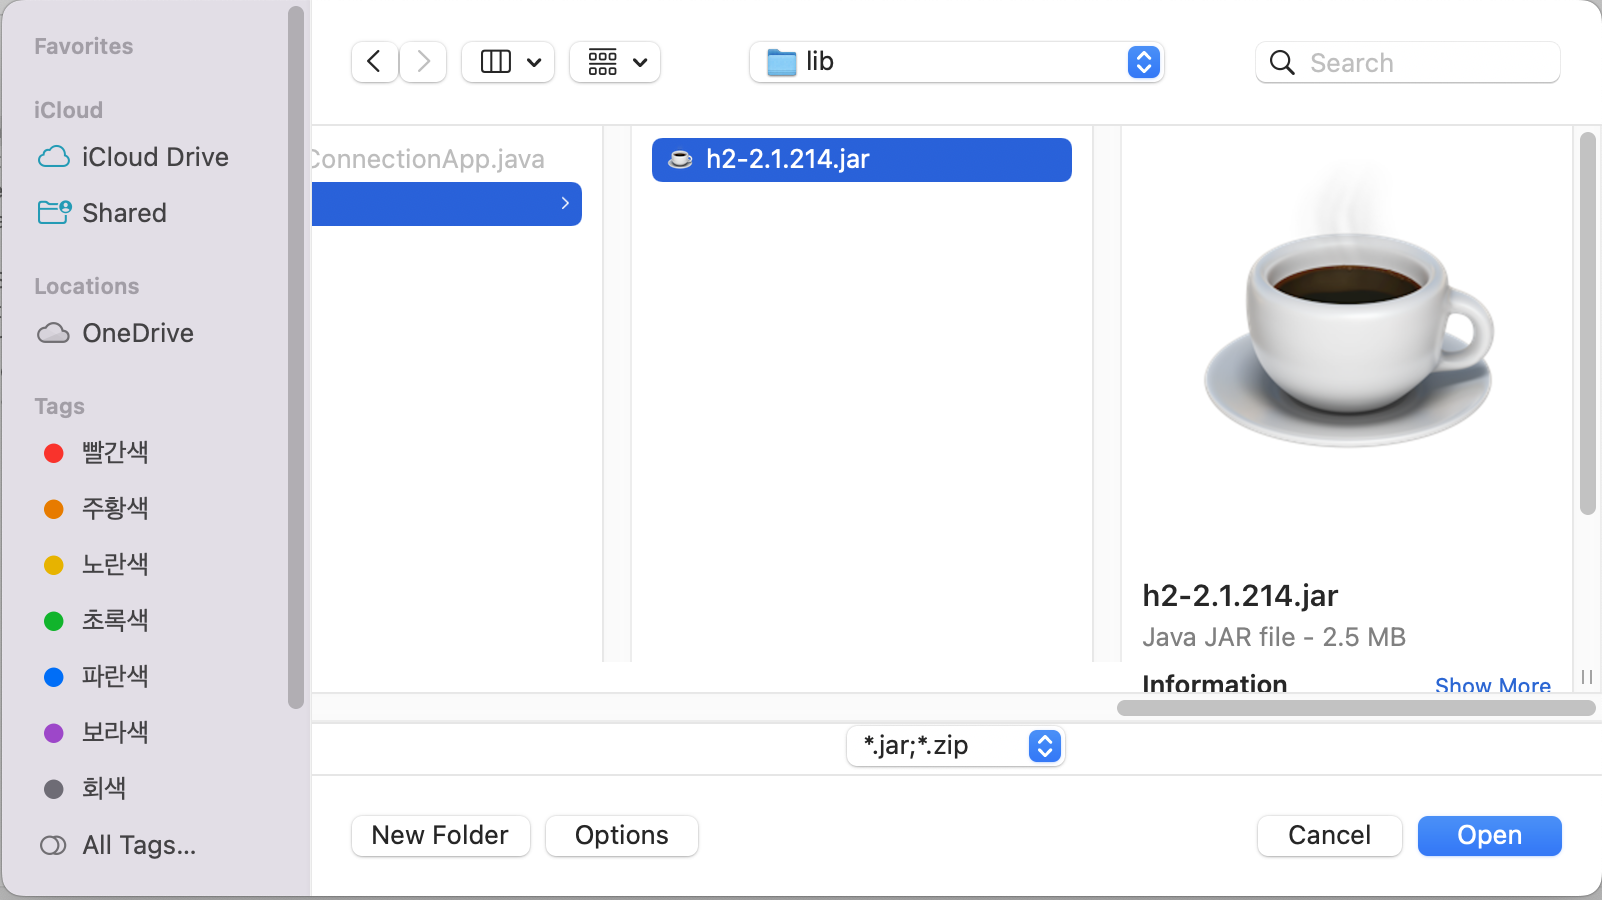Screen dimensions: 1602x900
Task: Open the *.jar;*.zip file type dropdown
Action: (x=955, y=746)
